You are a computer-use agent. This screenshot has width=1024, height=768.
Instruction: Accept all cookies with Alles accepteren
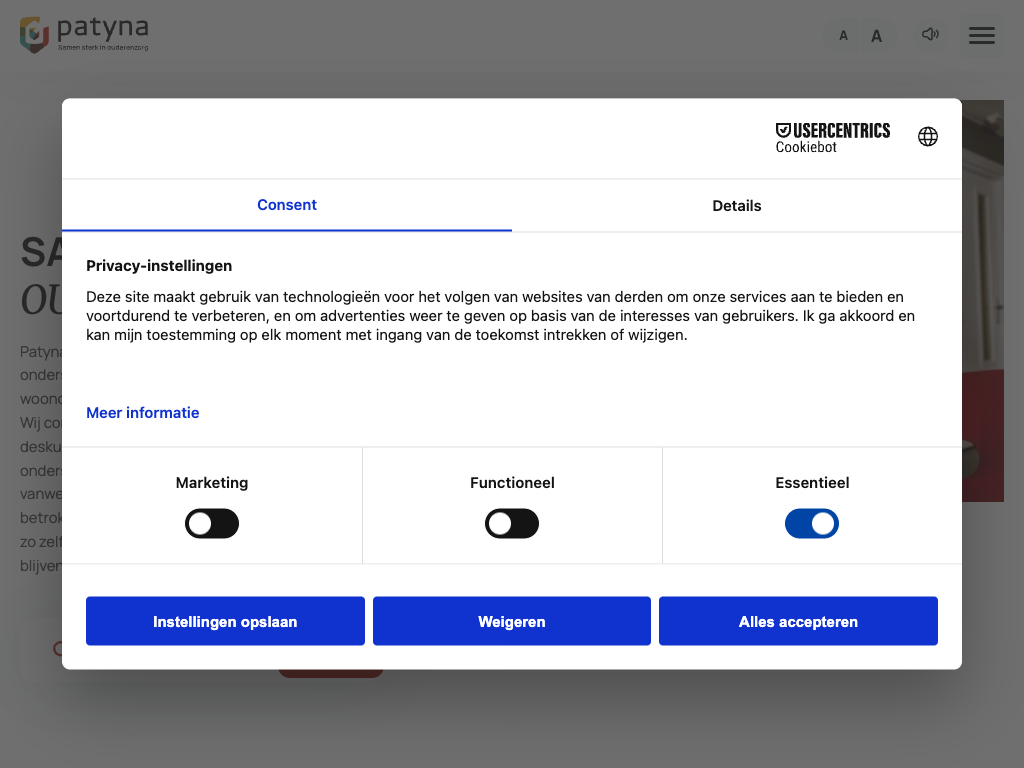(798, 622)
